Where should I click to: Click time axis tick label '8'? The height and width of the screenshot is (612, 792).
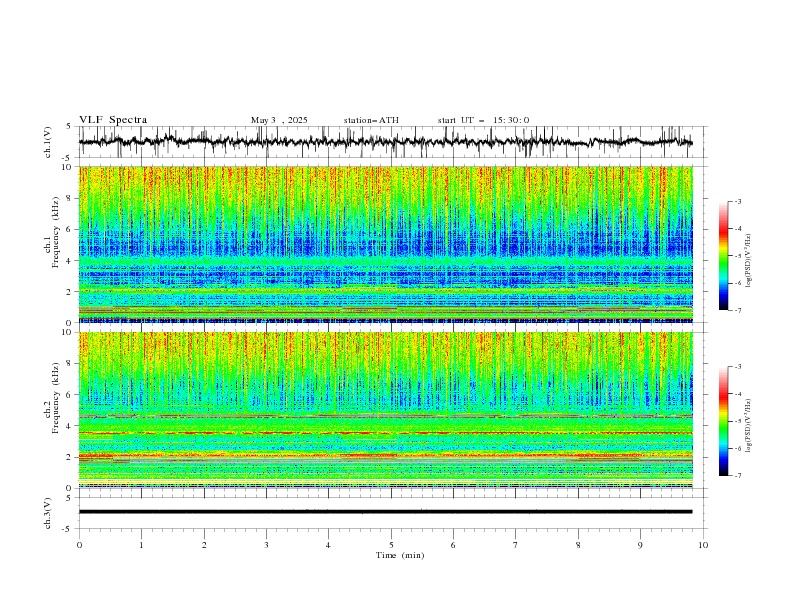coord(578,545)
